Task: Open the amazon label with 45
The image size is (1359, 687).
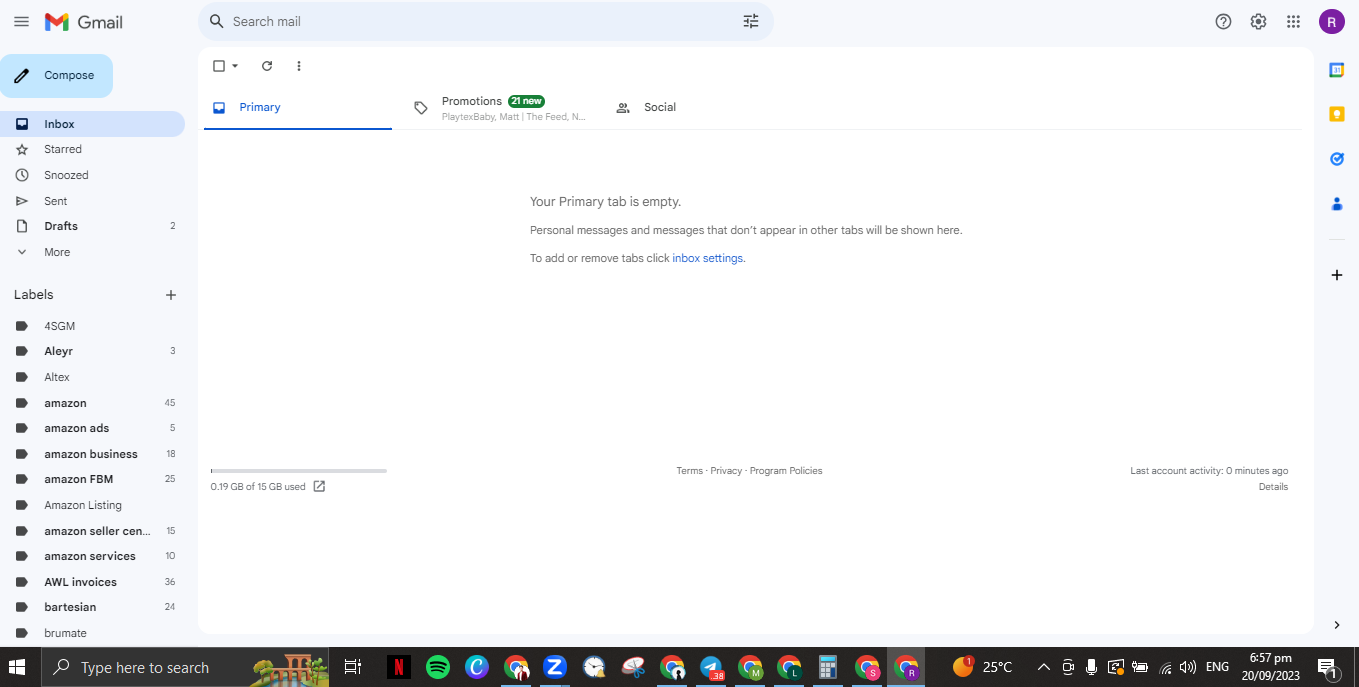Action: (92, 403)
